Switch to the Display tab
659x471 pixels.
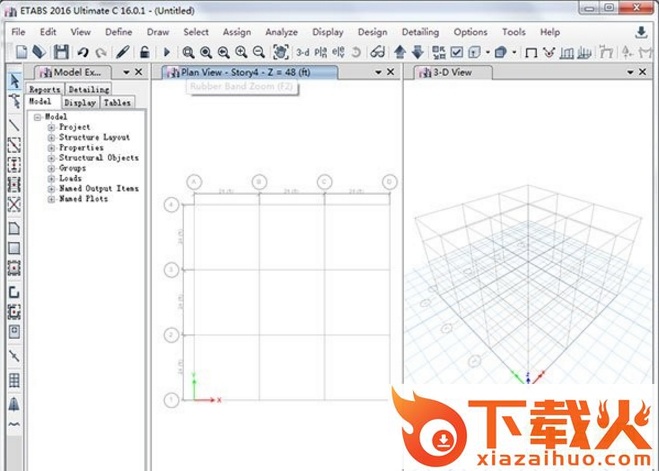tap(79, 103)
